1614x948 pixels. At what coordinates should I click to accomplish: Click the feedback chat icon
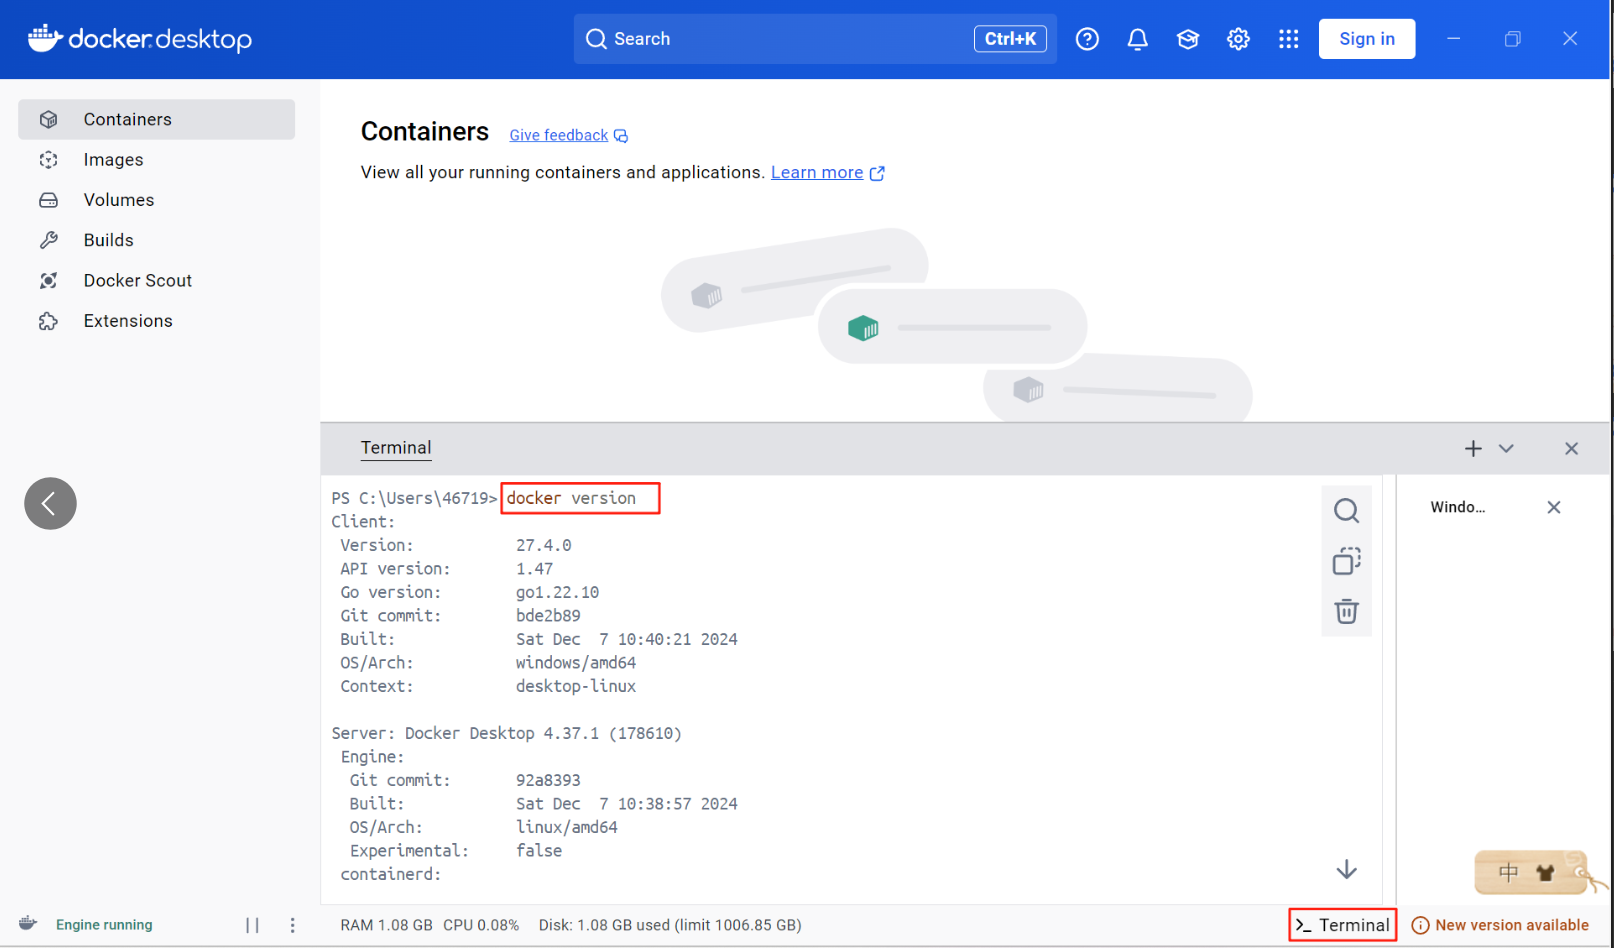click(621, 136)
